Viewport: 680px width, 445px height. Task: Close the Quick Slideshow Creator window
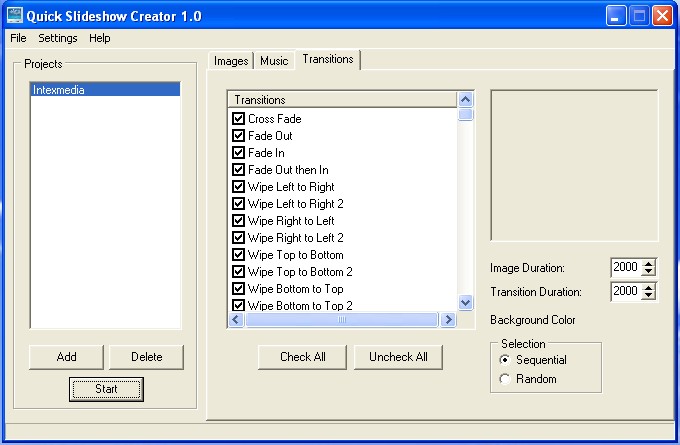pos(662,16)
